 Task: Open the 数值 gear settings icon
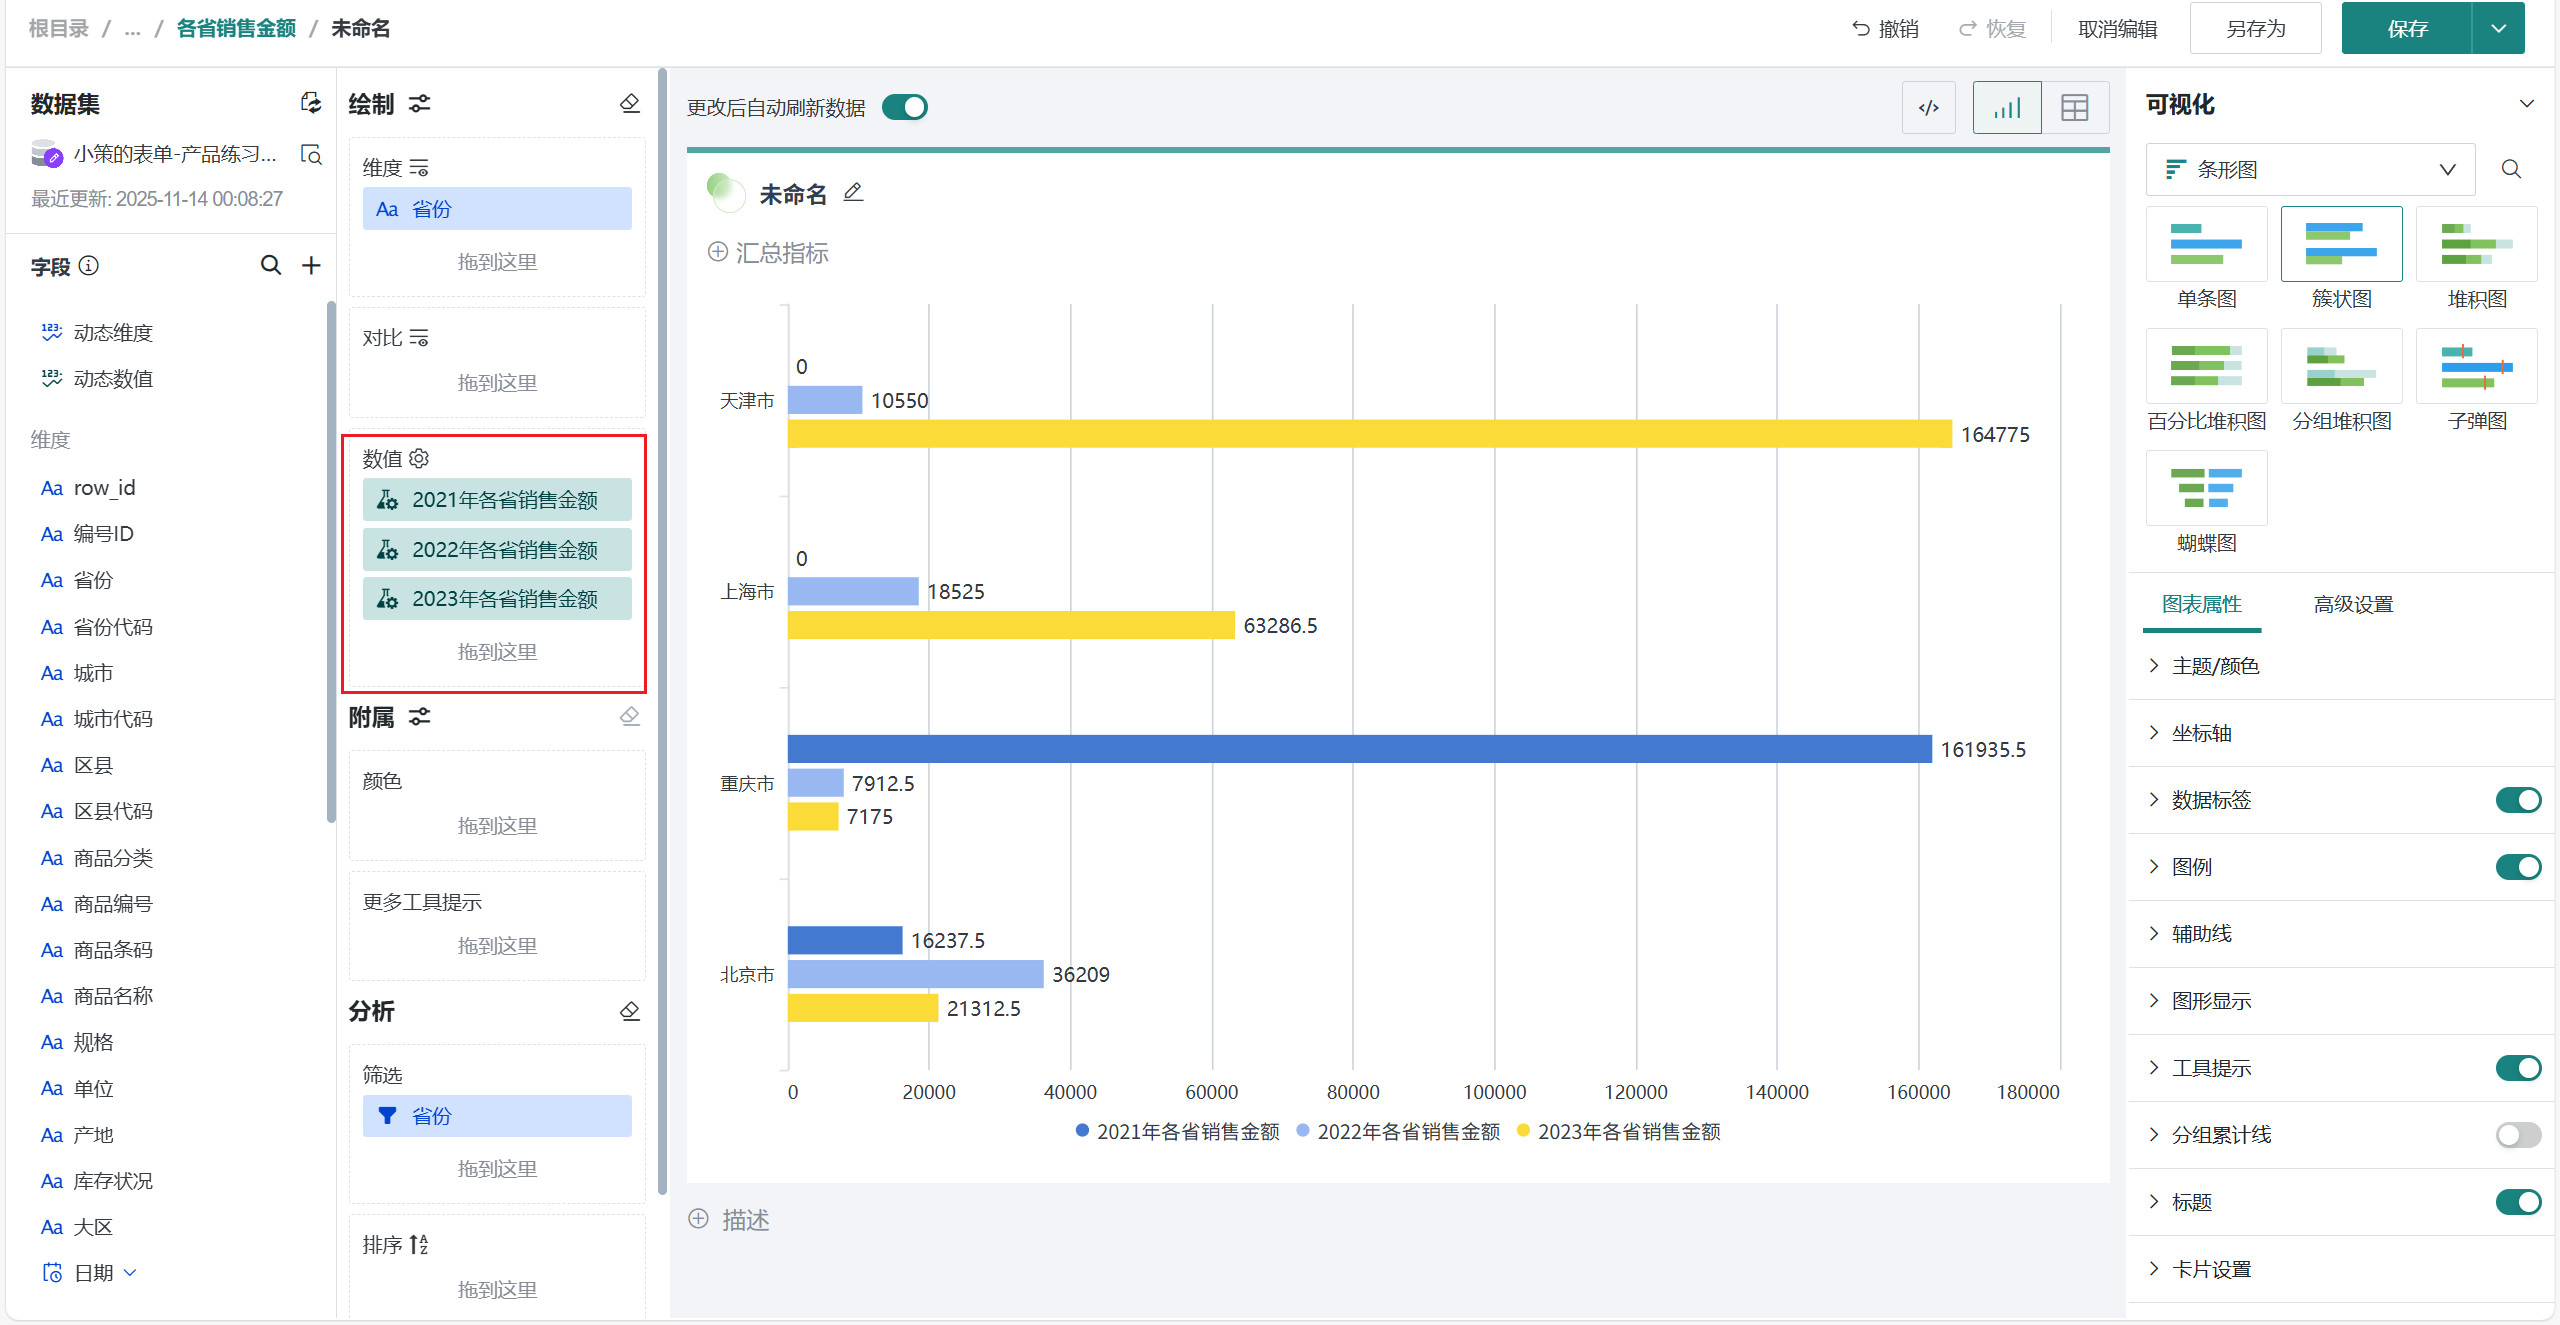pos(420,458)
